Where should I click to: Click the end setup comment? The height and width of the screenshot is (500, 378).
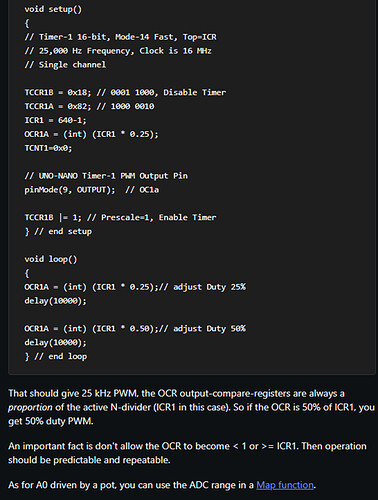[x=63, y=231]
